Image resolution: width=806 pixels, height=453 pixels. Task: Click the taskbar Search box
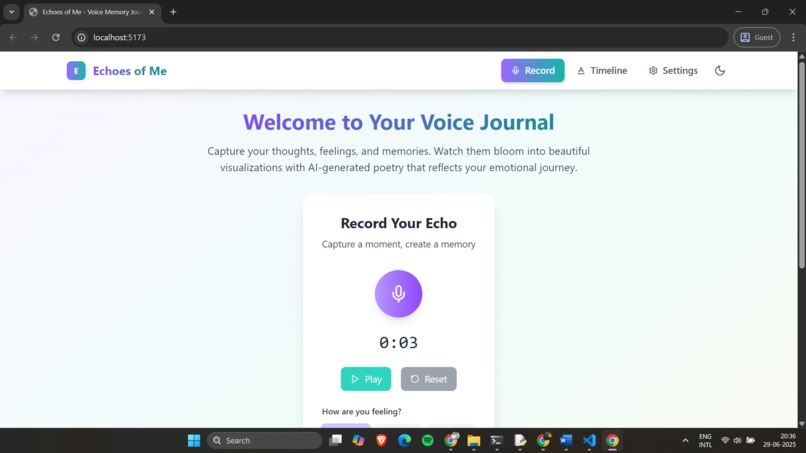click(x=265, y=441)
